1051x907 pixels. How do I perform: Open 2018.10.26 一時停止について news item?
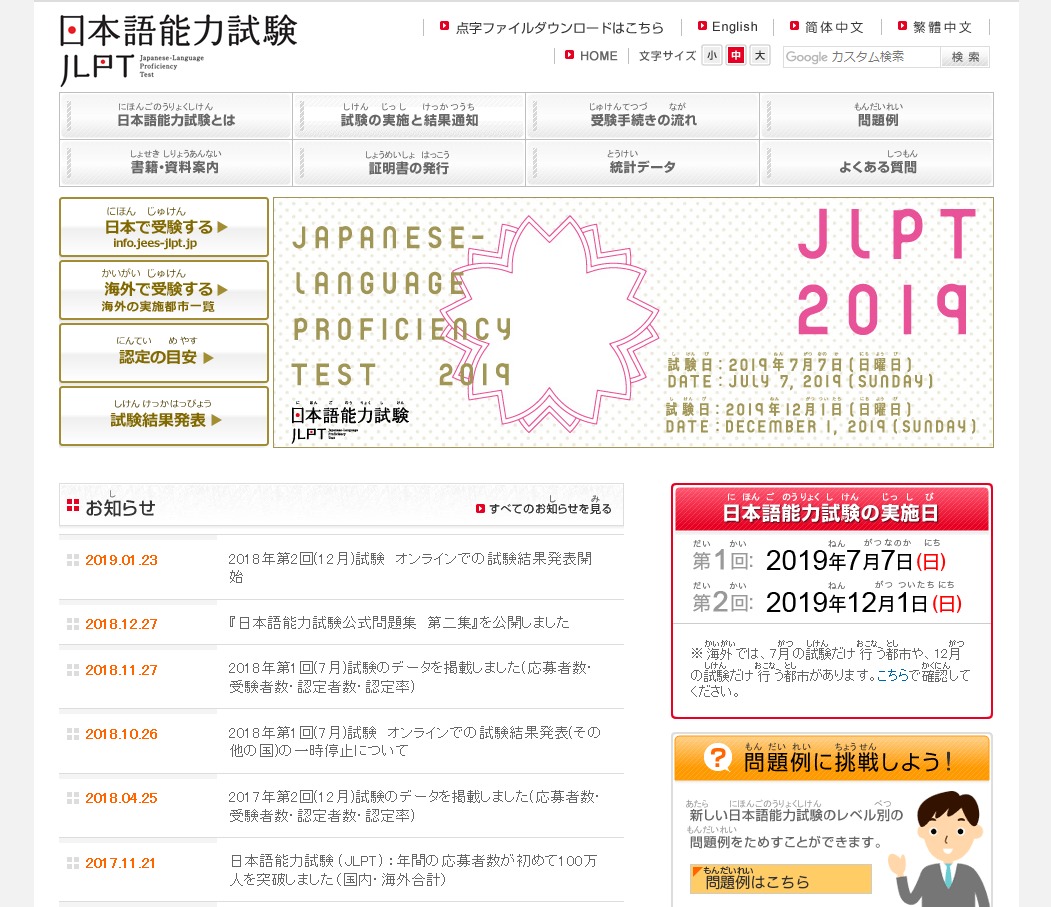coord(414,741)
